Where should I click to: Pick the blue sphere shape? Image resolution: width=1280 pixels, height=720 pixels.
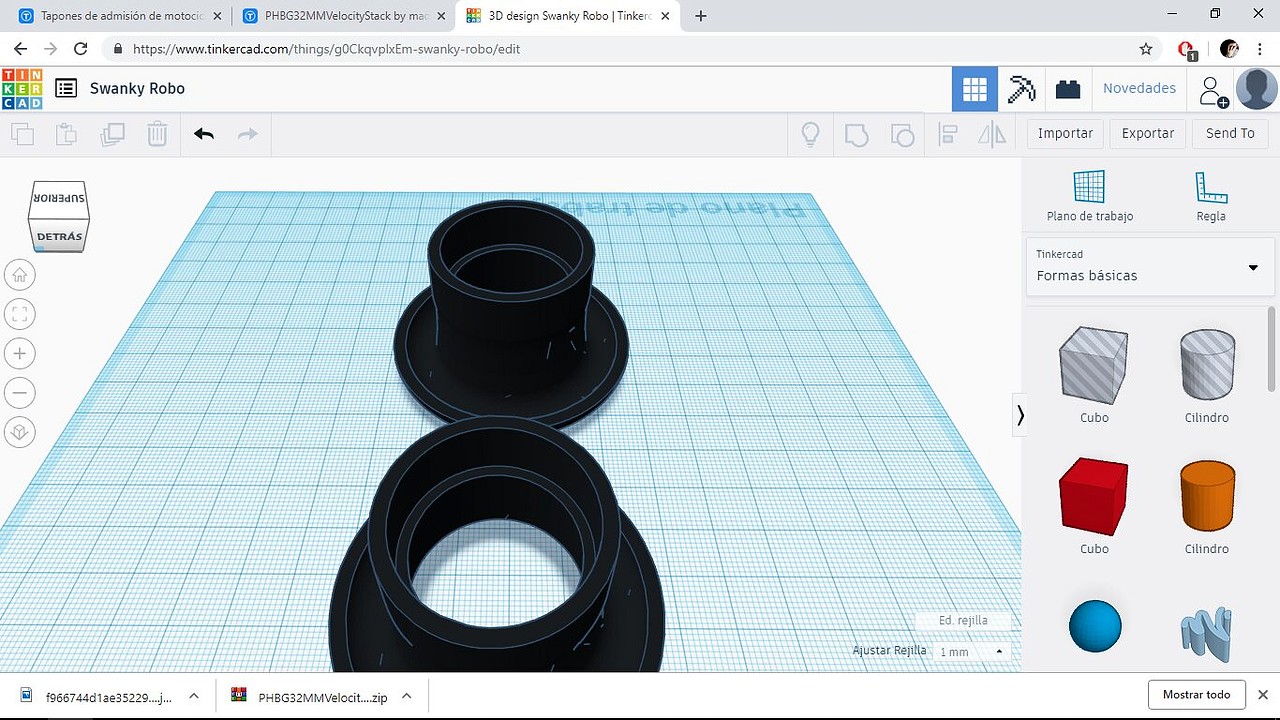click(1095, 627)
